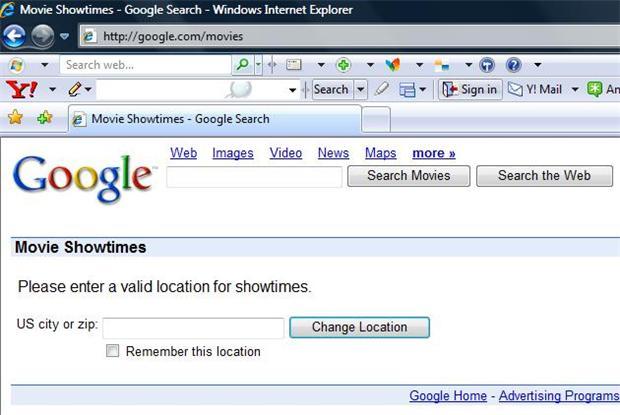
Task: Click the Yahoo pop-up blocker window icon
Action: [x=407, y=90]
